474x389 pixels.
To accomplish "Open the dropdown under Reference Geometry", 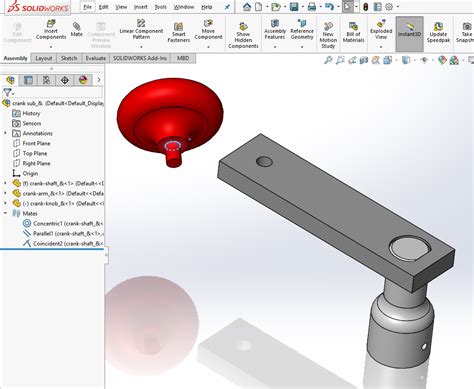I will tap(302, 47).
